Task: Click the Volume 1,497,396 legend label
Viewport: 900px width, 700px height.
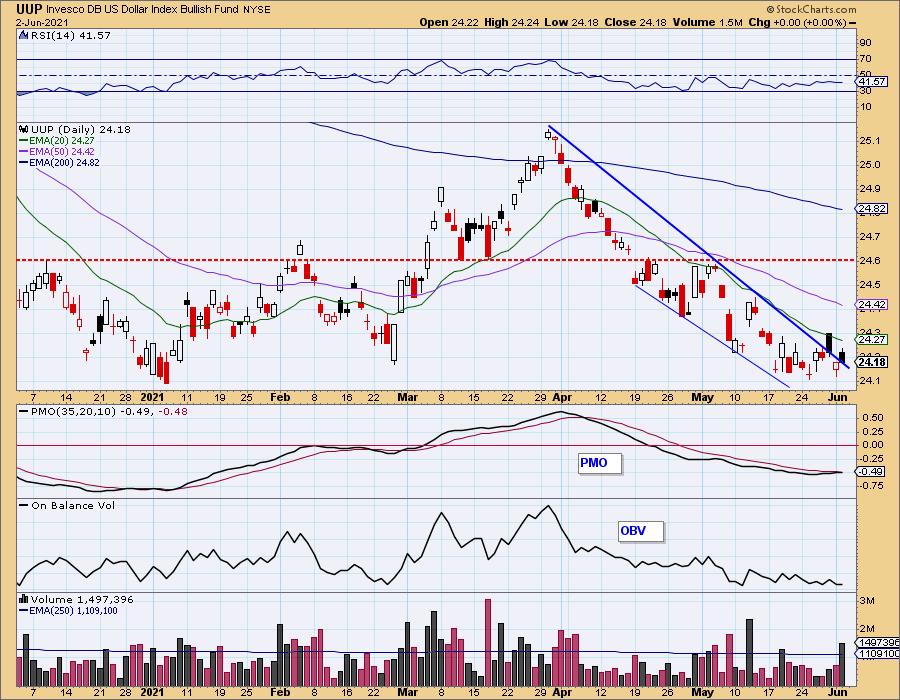Action: point(82,600)
